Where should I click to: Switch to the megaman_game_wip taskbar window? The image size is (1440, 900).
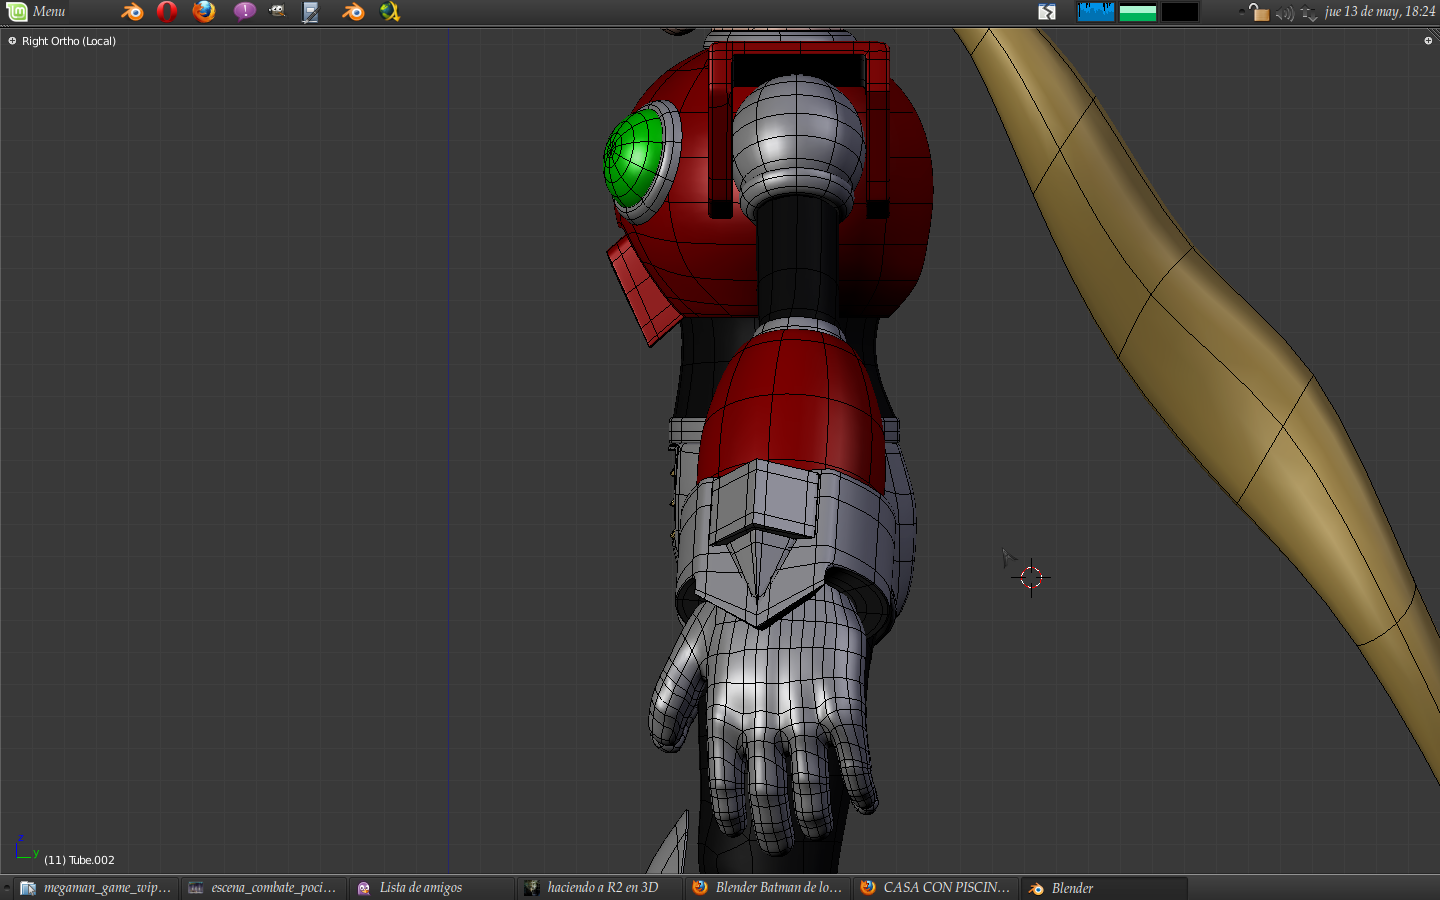coord(96,888)
